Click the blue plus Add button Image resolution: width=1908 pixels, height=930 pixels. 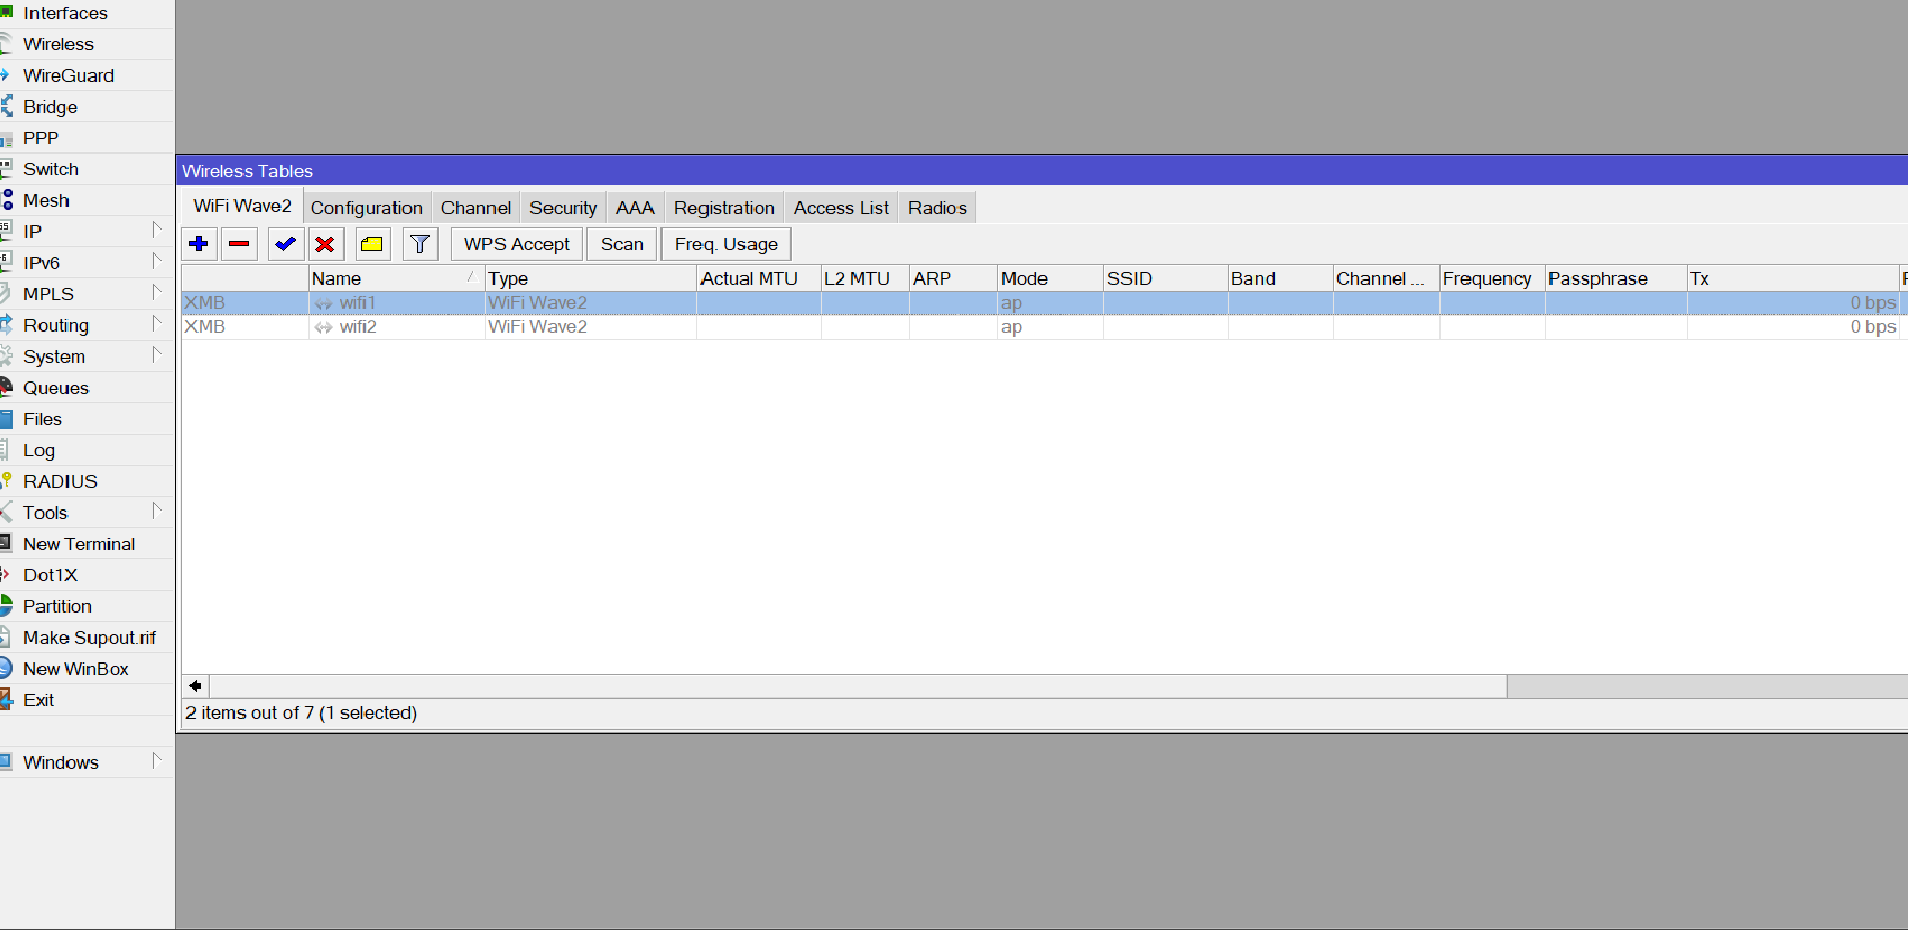click(199, 244)
